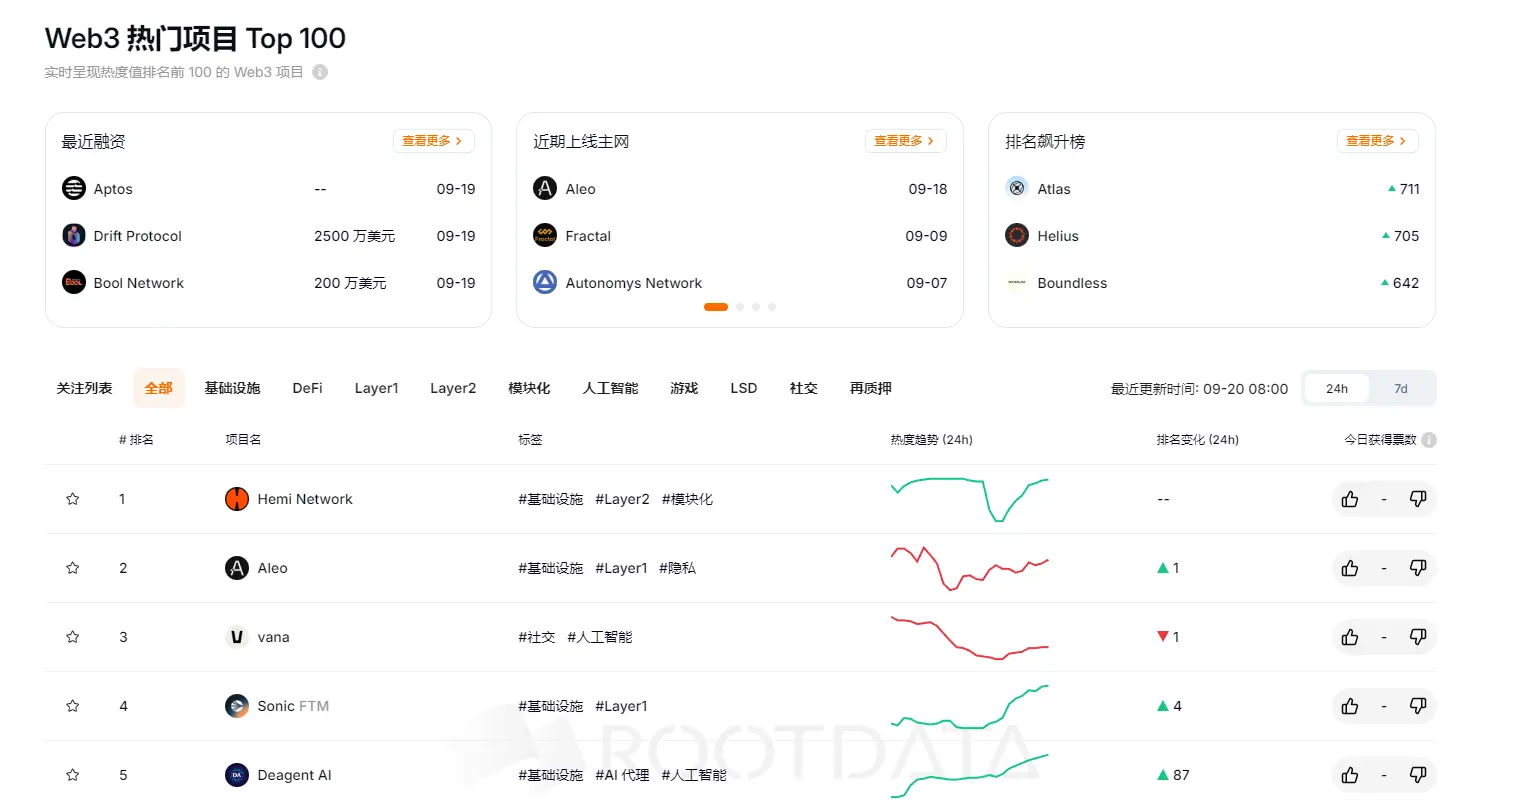Favorite the Sonic FTM project
Screen dimensions: 1517x809
[72, 705]
